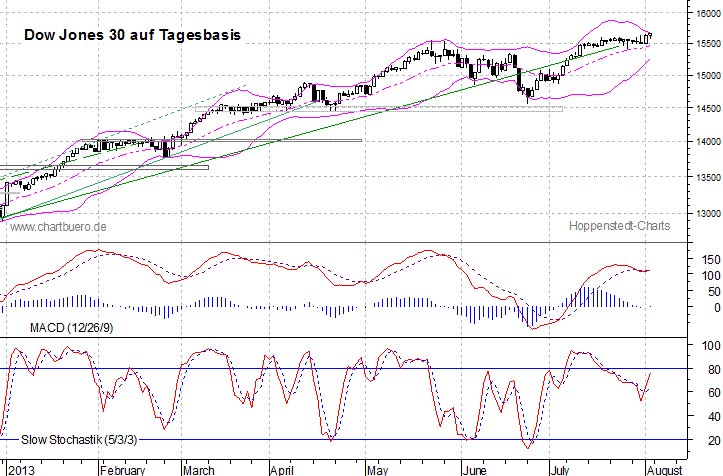Screen dimensions: 723x476
Task: Click the 2013 label on time axis
Action: tap(22, 470)
